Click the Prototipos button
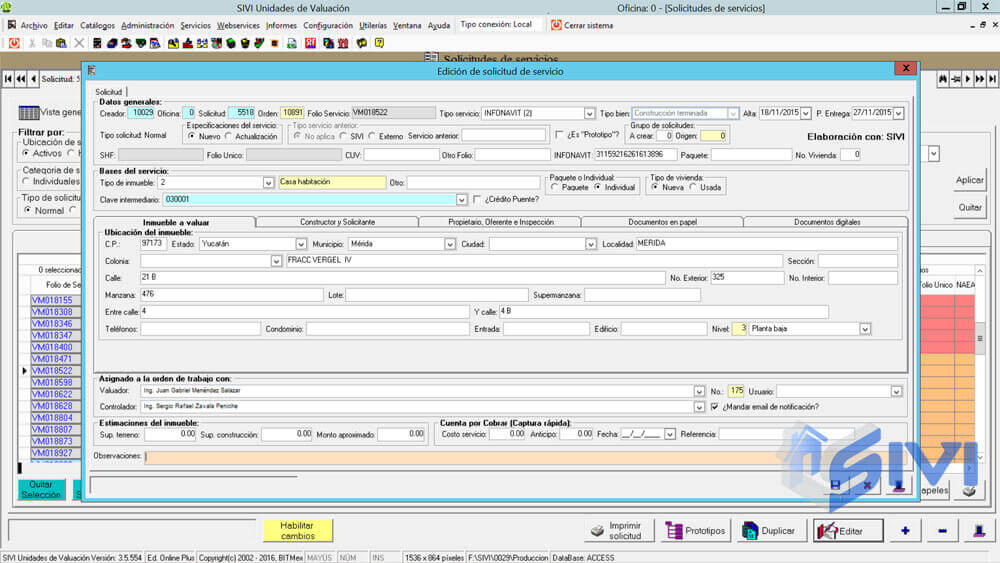This screenshot has height=563, width=1000. tap(695, 530)
